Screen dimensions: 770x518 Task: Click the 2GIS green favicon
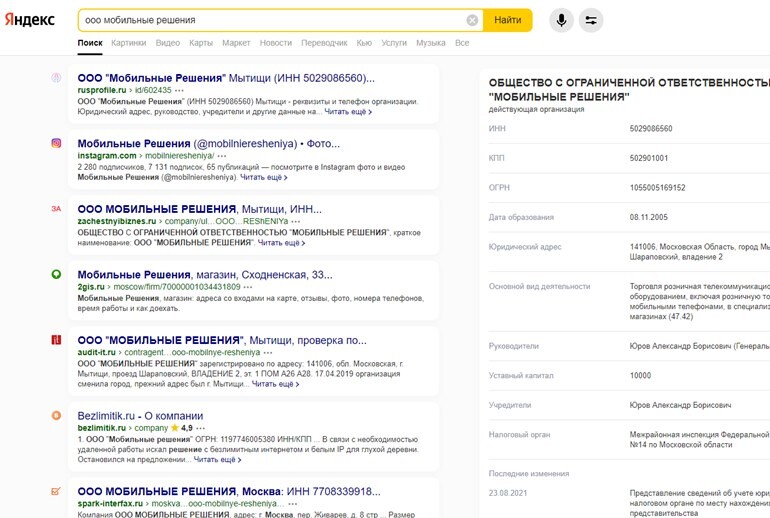point(56,274)
